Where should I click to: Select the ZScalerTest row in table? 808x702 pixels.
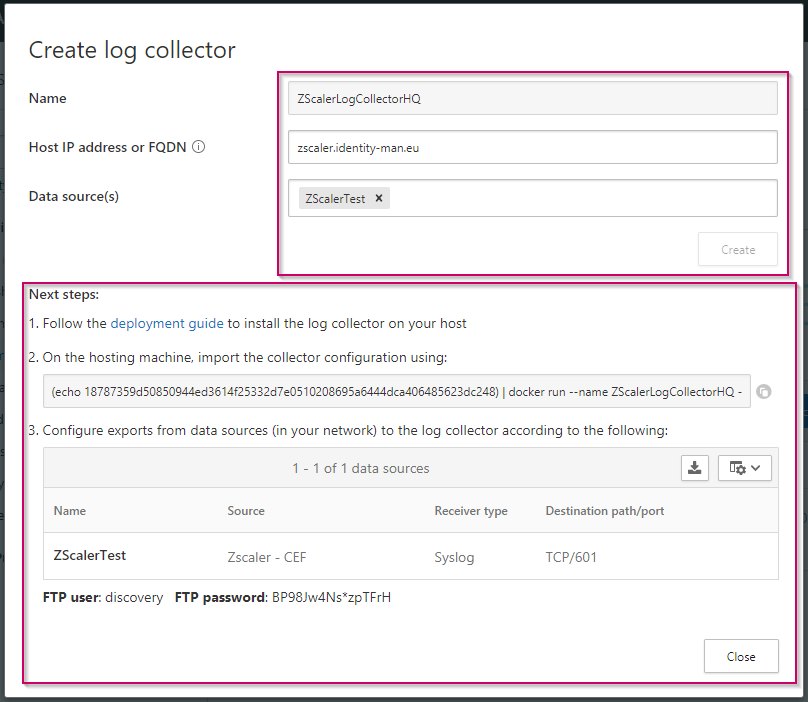(x=90, y=555)
